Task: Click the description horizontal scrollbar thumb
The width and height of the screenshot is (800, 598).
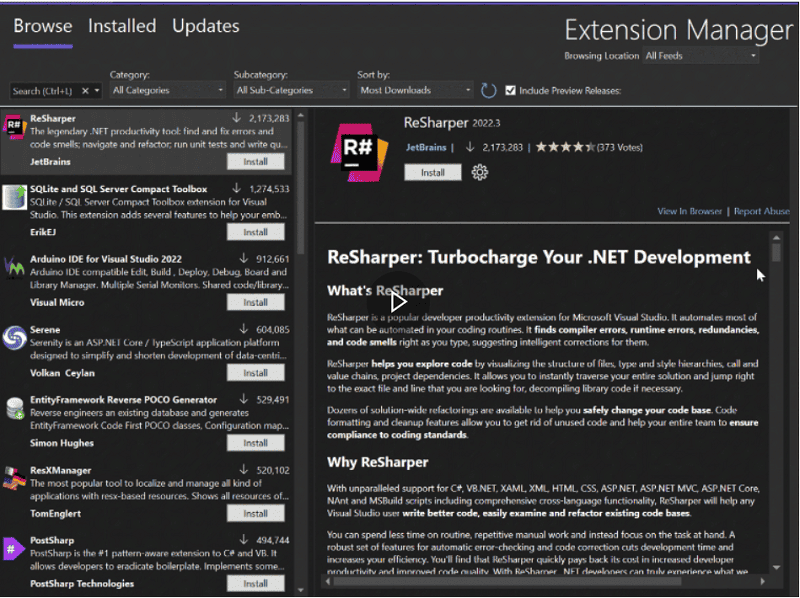Action: click(x=507, y=581)
